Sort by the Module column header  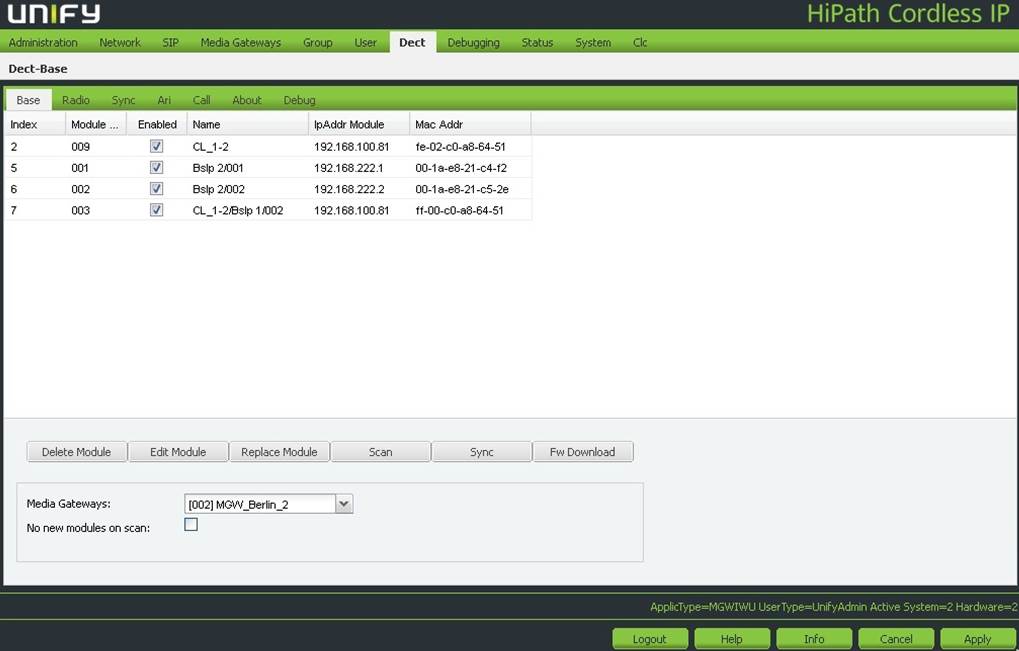(x=96, y=124)
